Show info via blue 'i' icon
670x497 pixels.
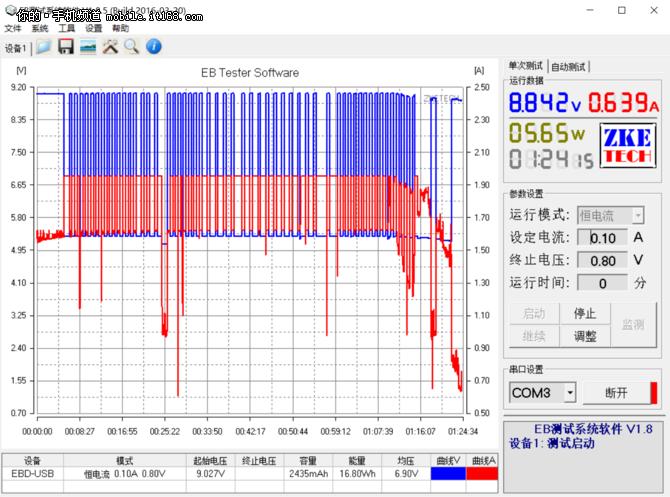click(x=154, y=47)
